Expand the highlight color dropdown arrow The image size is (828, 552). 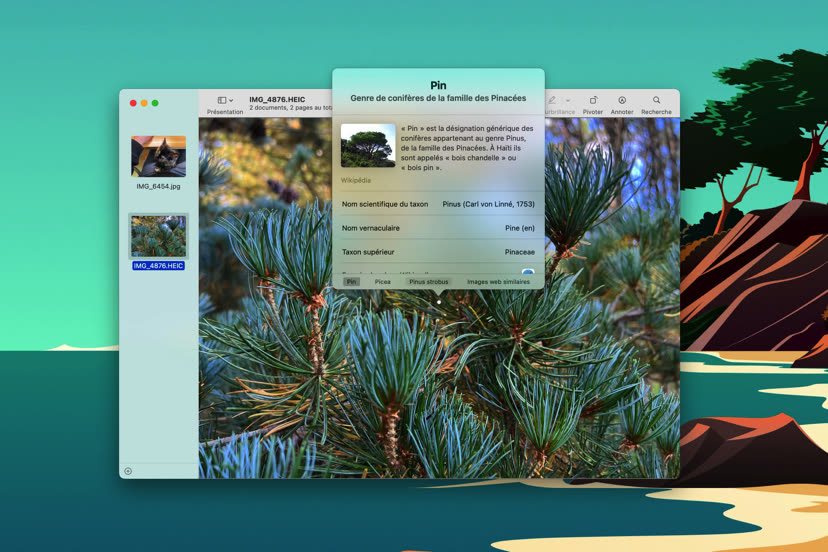(568, 100)
